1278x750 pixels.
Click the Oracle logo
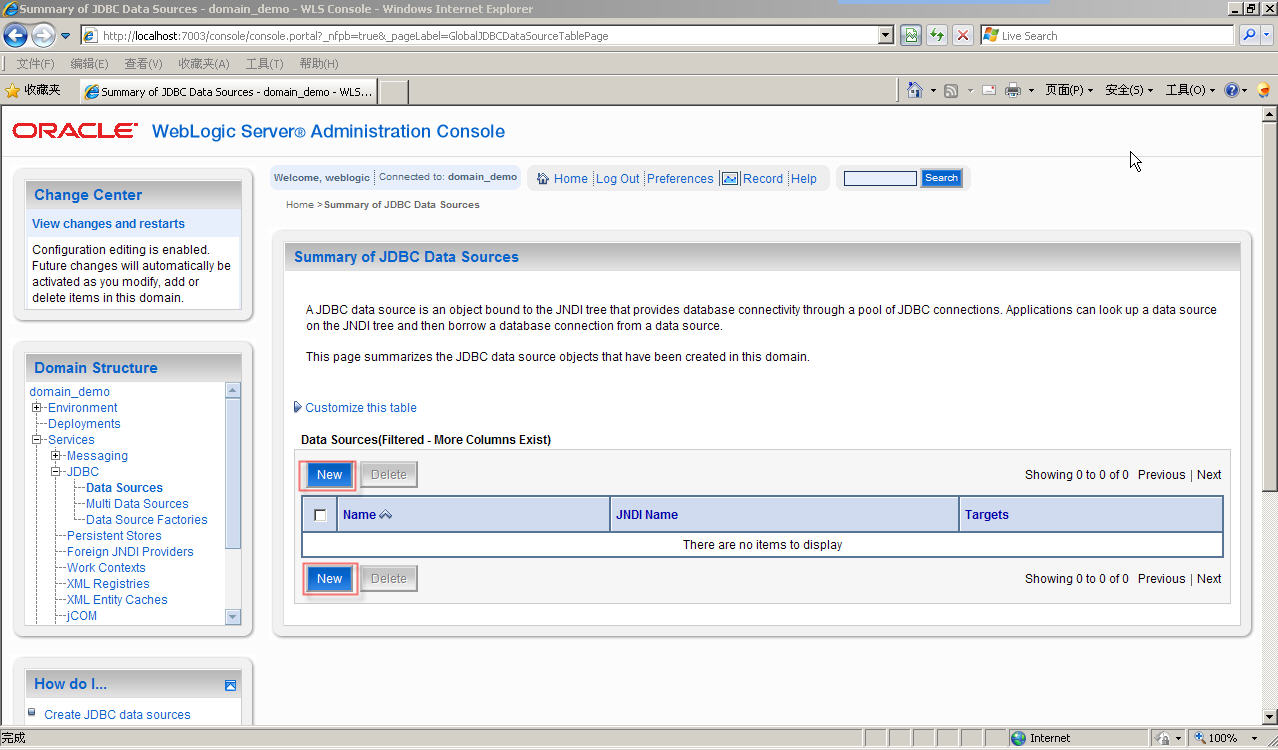tap(75, 131)
